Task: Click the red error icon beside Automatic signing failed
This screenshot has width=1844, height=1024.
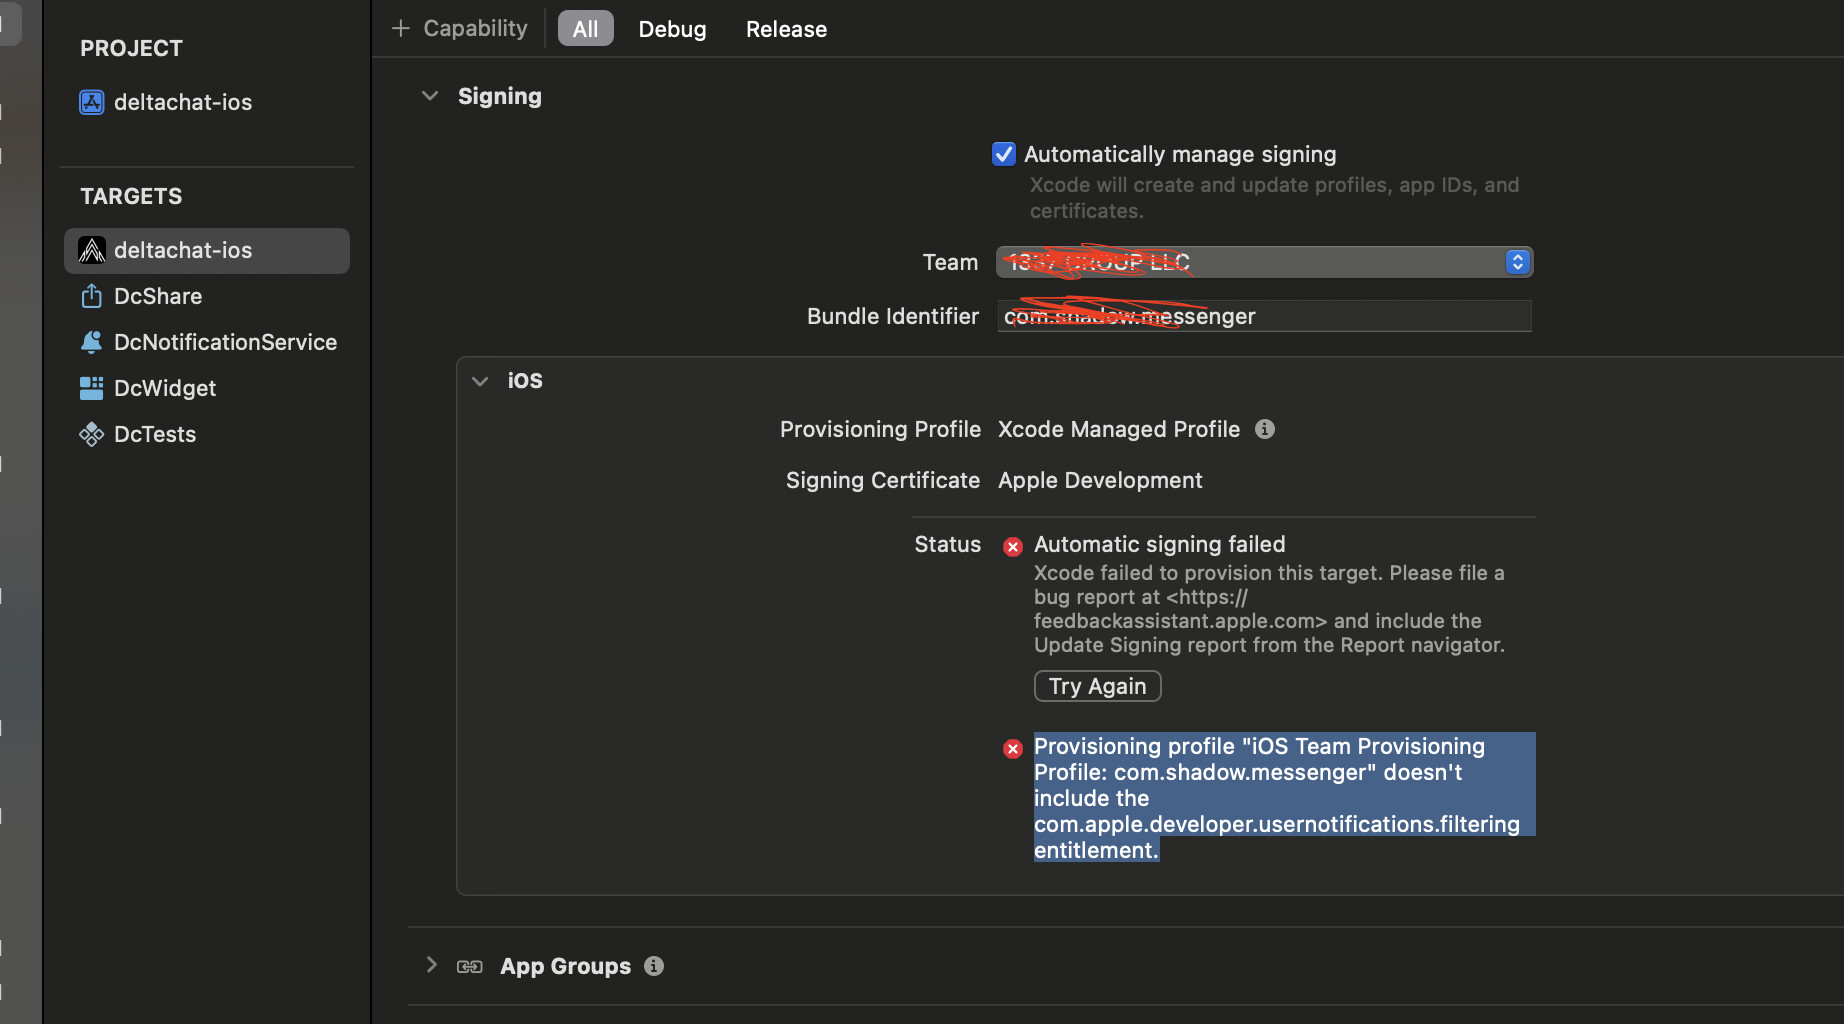Action: coord(1013,546)
